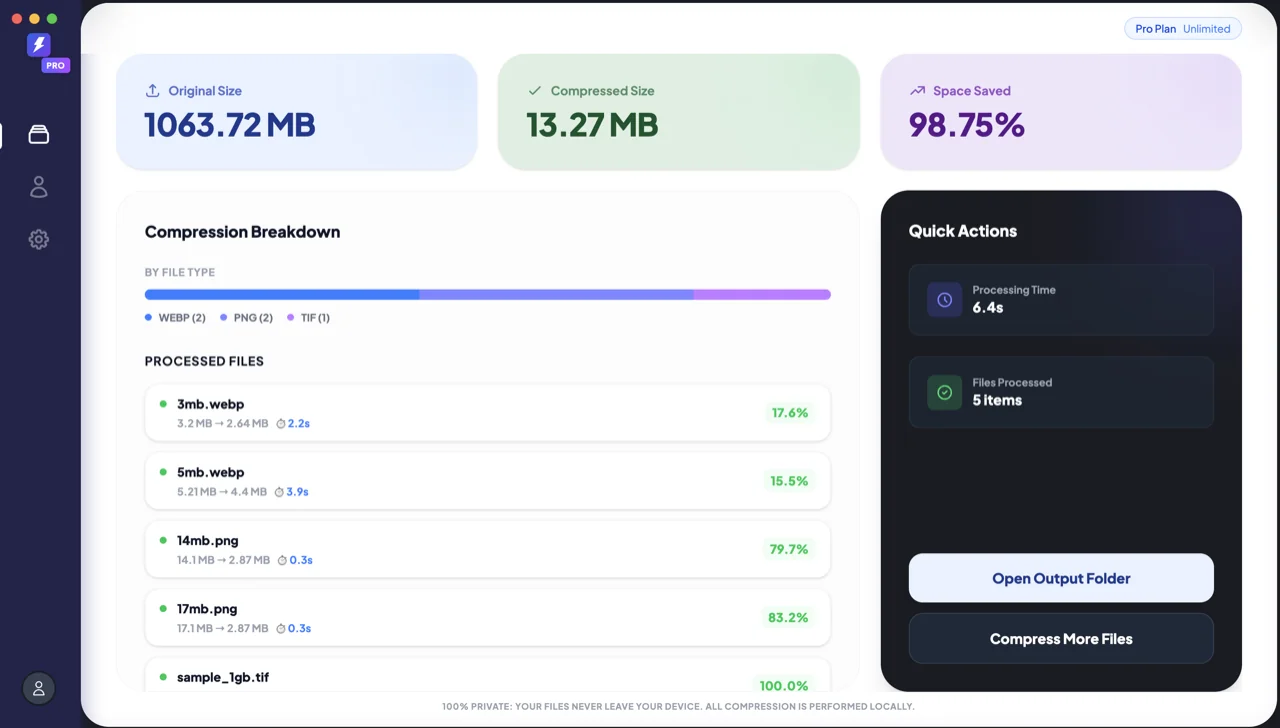The height and width of the screenshot is (728, 1280).
Task: Click the green check icon in Files Processed
Action: pyautogui.click(x=944, y=392)
